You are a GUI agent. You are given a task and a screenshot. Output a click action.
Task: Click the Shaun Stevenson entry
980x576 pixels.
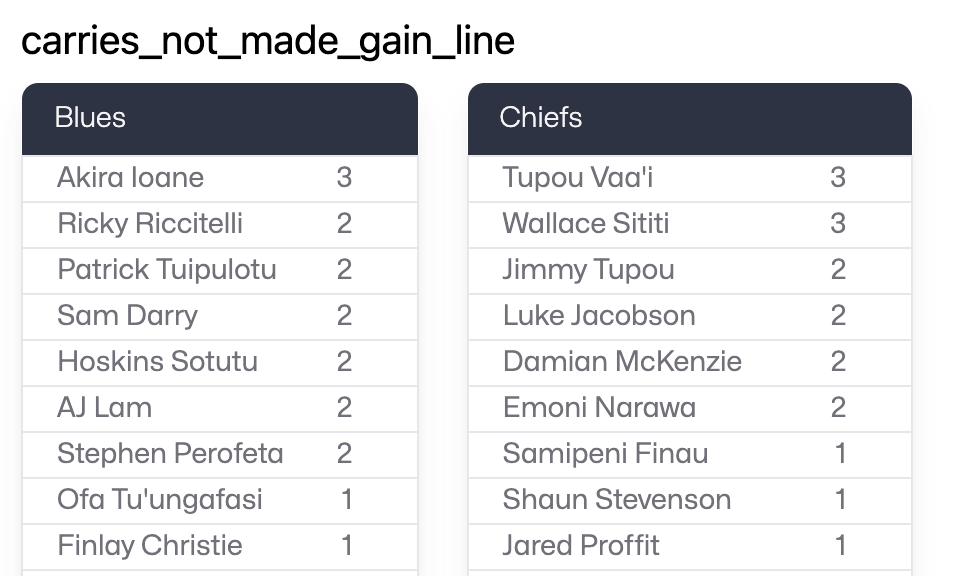point(689,500)
